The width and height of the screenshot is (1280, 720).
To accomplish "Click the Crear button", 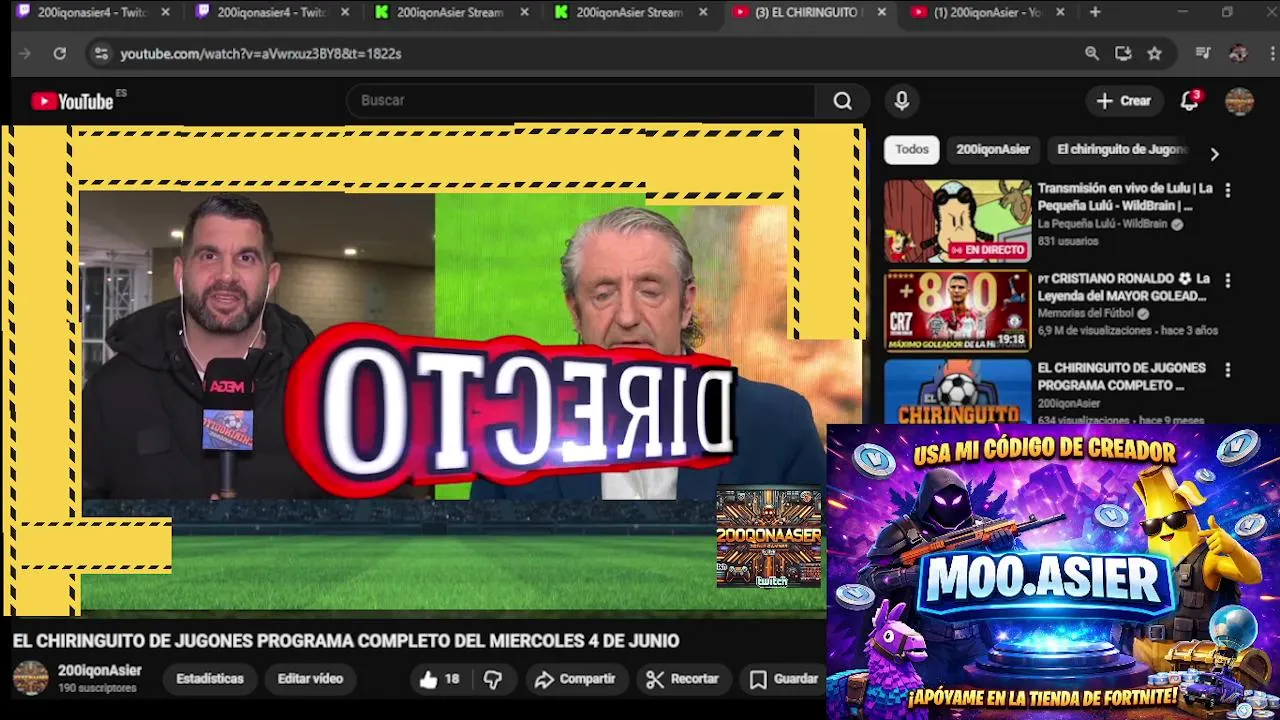I will point(1123,101).
